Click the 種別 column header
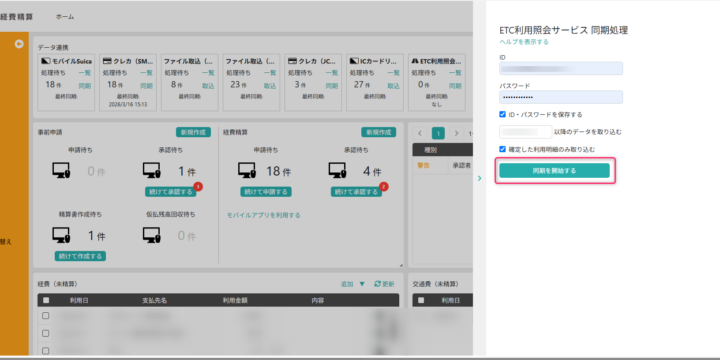720x360 pixels. [430, 150]
